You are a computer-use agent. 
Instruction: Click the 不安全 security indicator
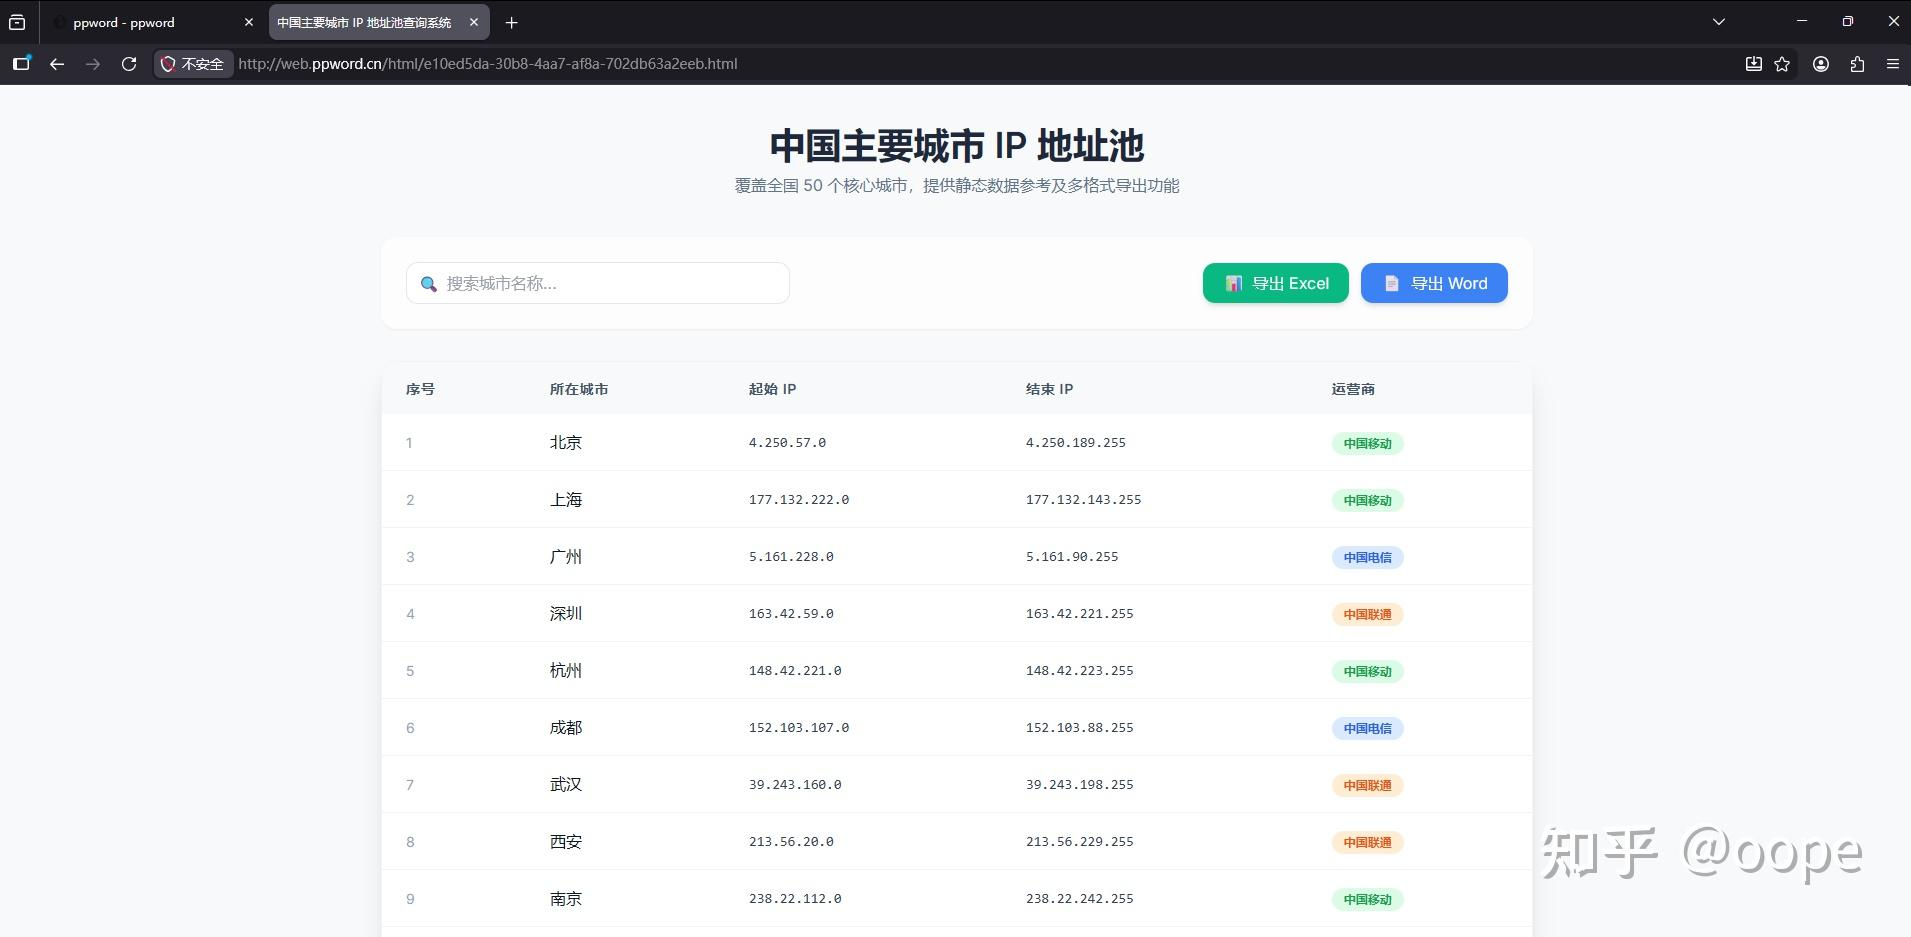click(193, 64)
